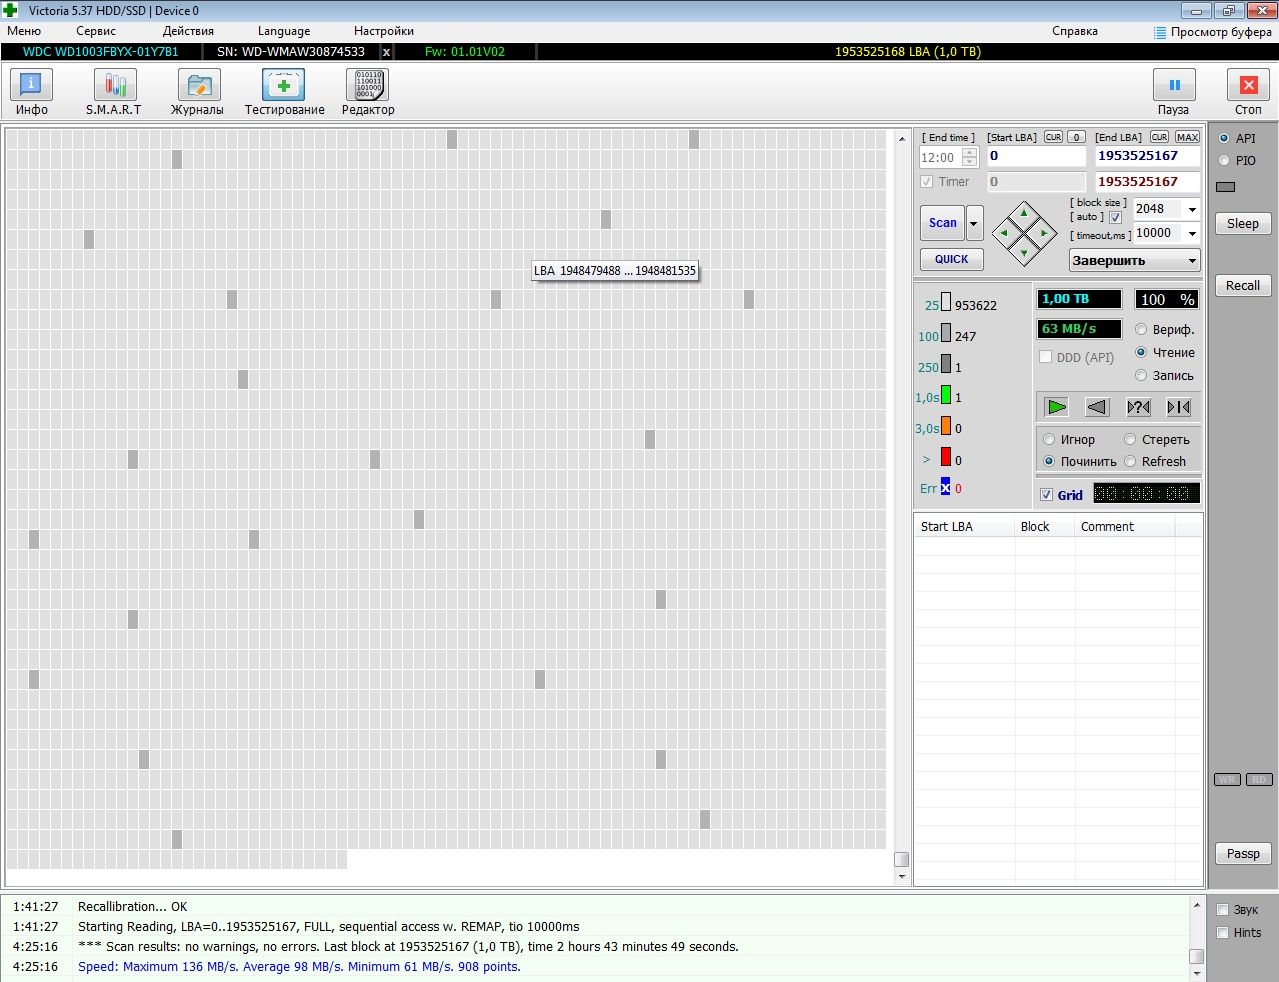Select the Стереть erase action radio button

click(x=1130, y=439)
